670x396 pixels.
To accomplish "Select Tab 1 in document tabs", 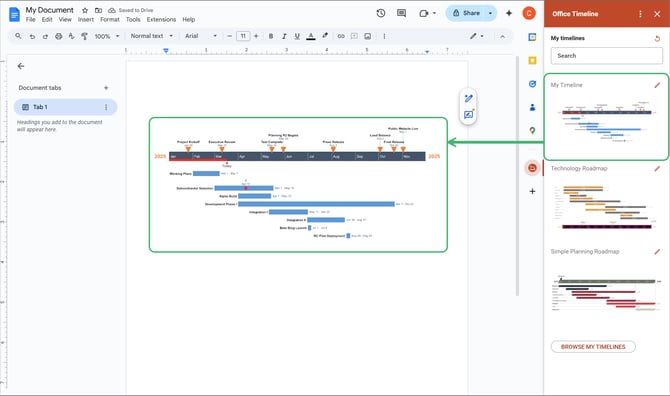I will [65, 107].
